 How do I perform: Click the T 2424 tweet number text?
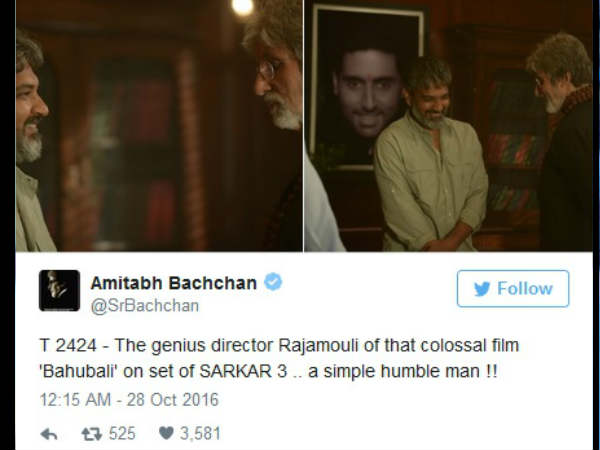tap(68, 346)
